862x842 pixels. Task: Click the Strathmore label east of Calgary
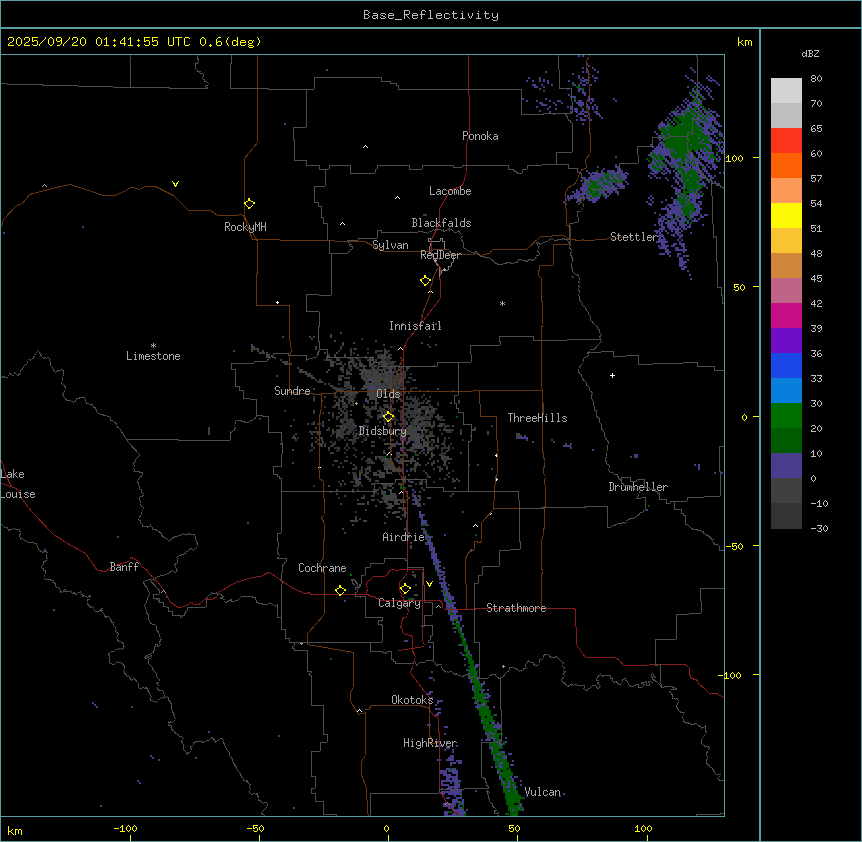click(516, 608)
